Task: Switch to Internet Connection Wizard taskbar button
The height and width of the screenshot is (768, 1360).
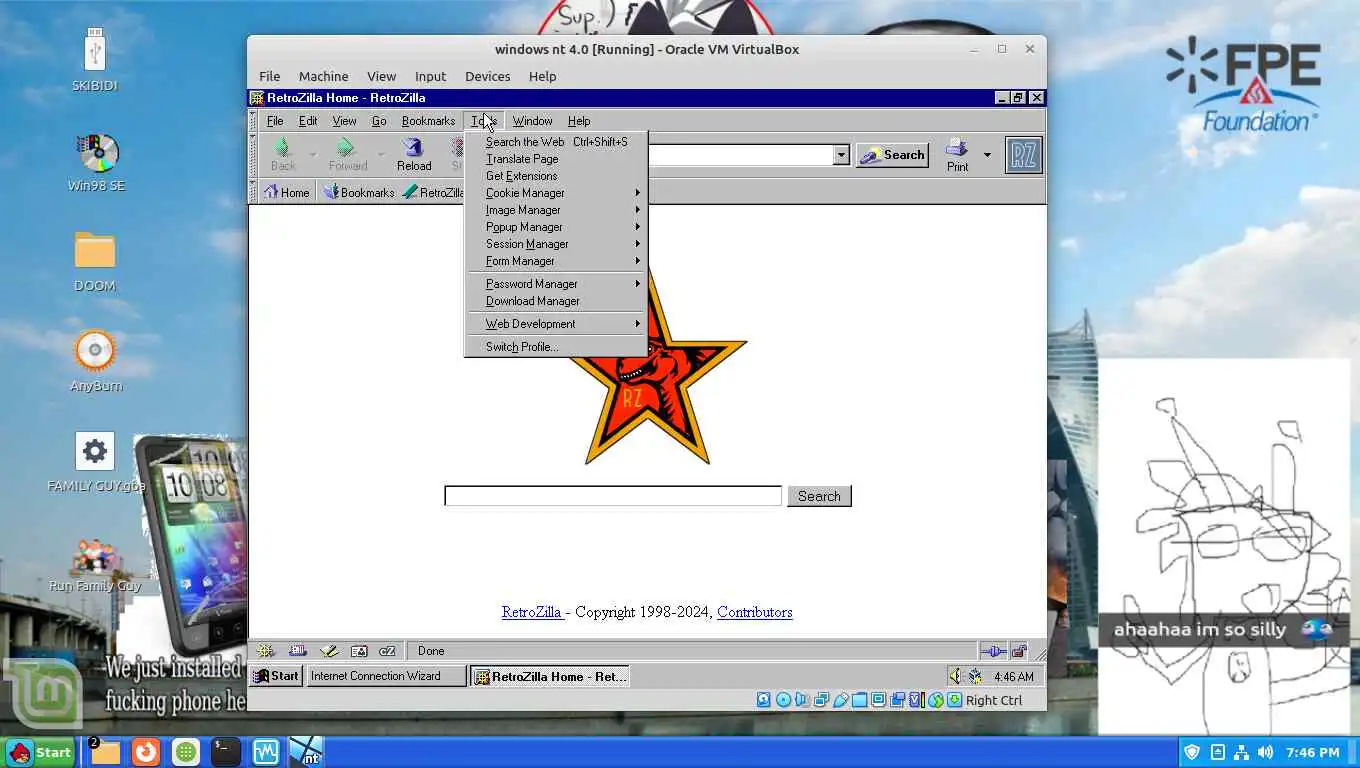Action: (x=386, y=676)
